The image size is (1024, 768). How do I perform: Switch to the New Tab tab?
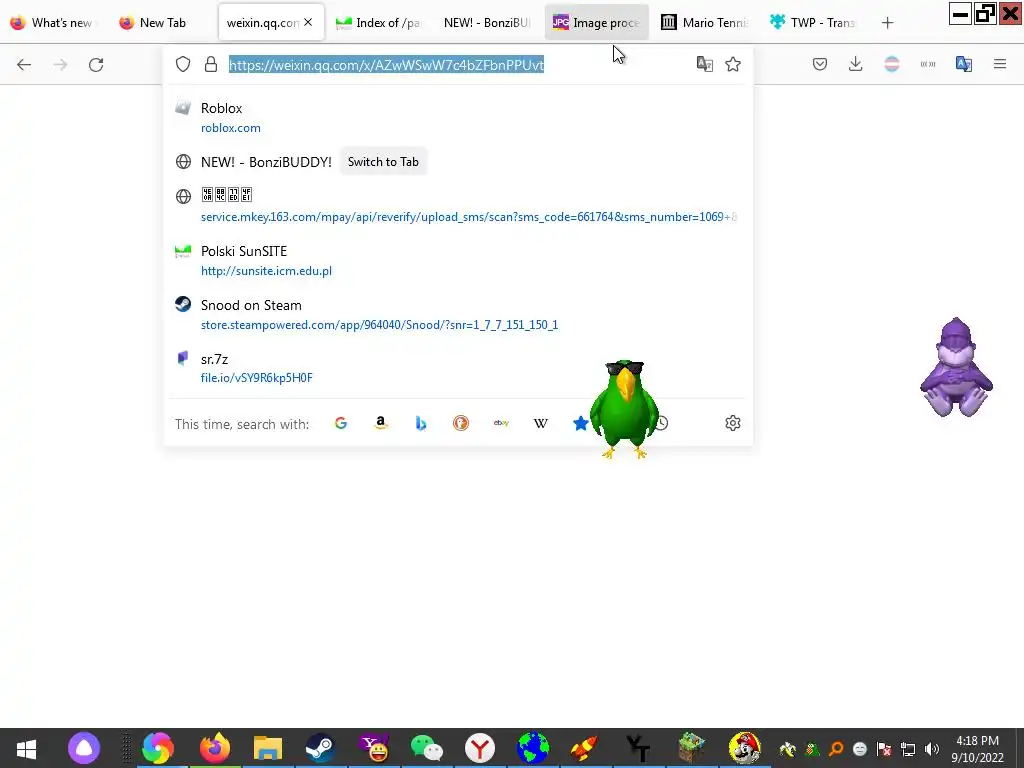(162, 23)
